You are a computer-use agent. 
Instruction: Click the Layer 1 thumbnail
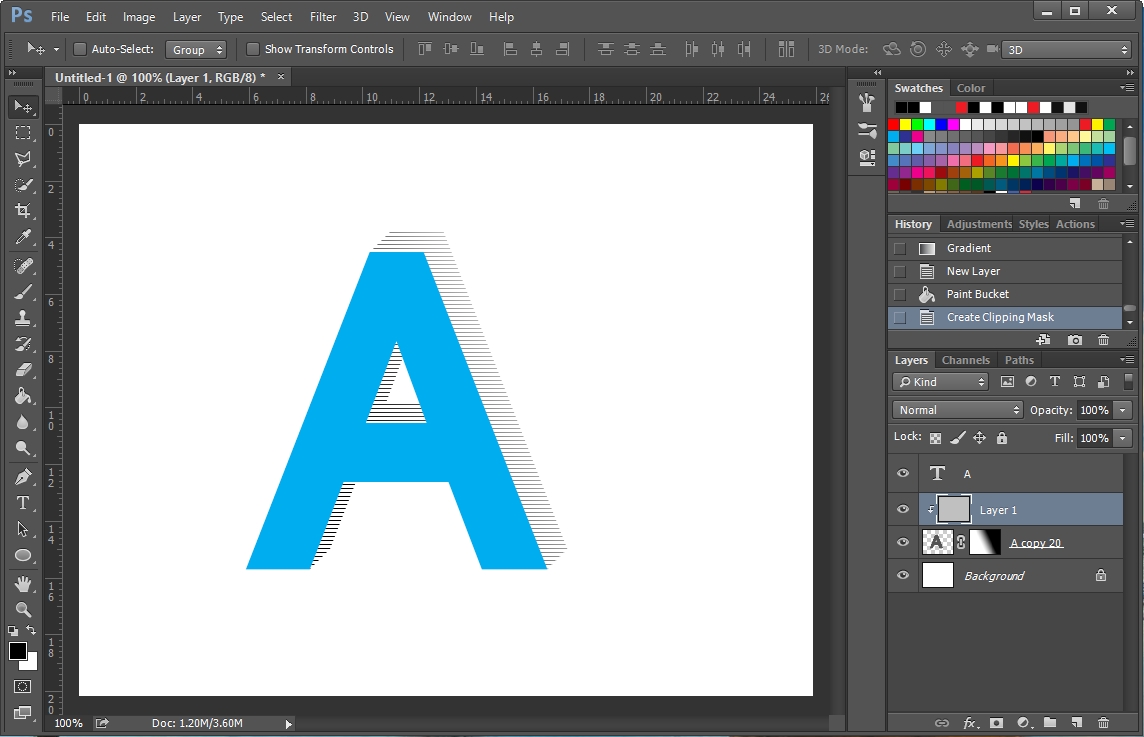click(x=954, y=509)
